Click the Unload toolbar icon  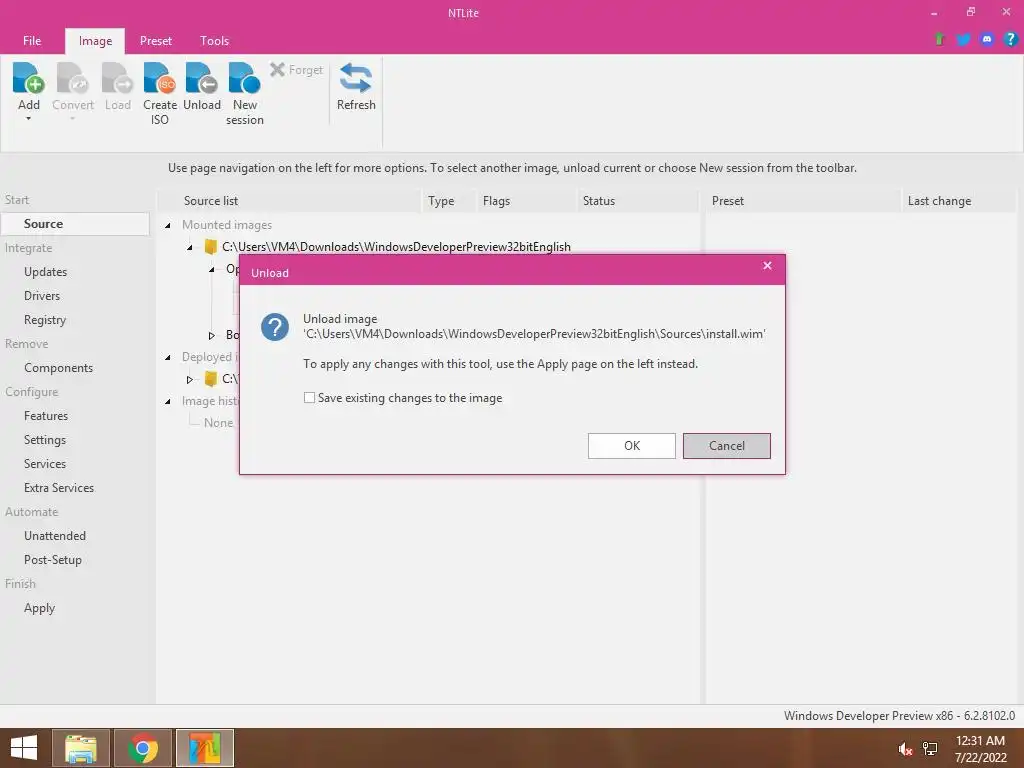pyautogui.click(x=201, y=78)
